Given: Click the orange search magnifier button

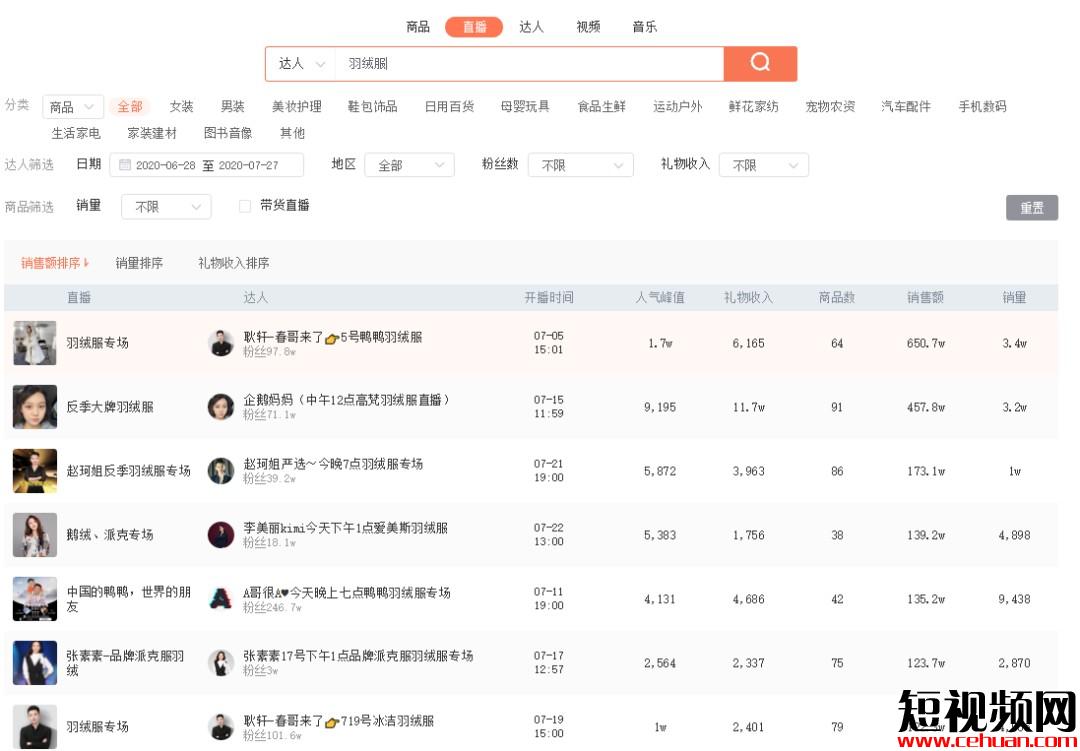Looking at the screenshot, I should 760,63.
